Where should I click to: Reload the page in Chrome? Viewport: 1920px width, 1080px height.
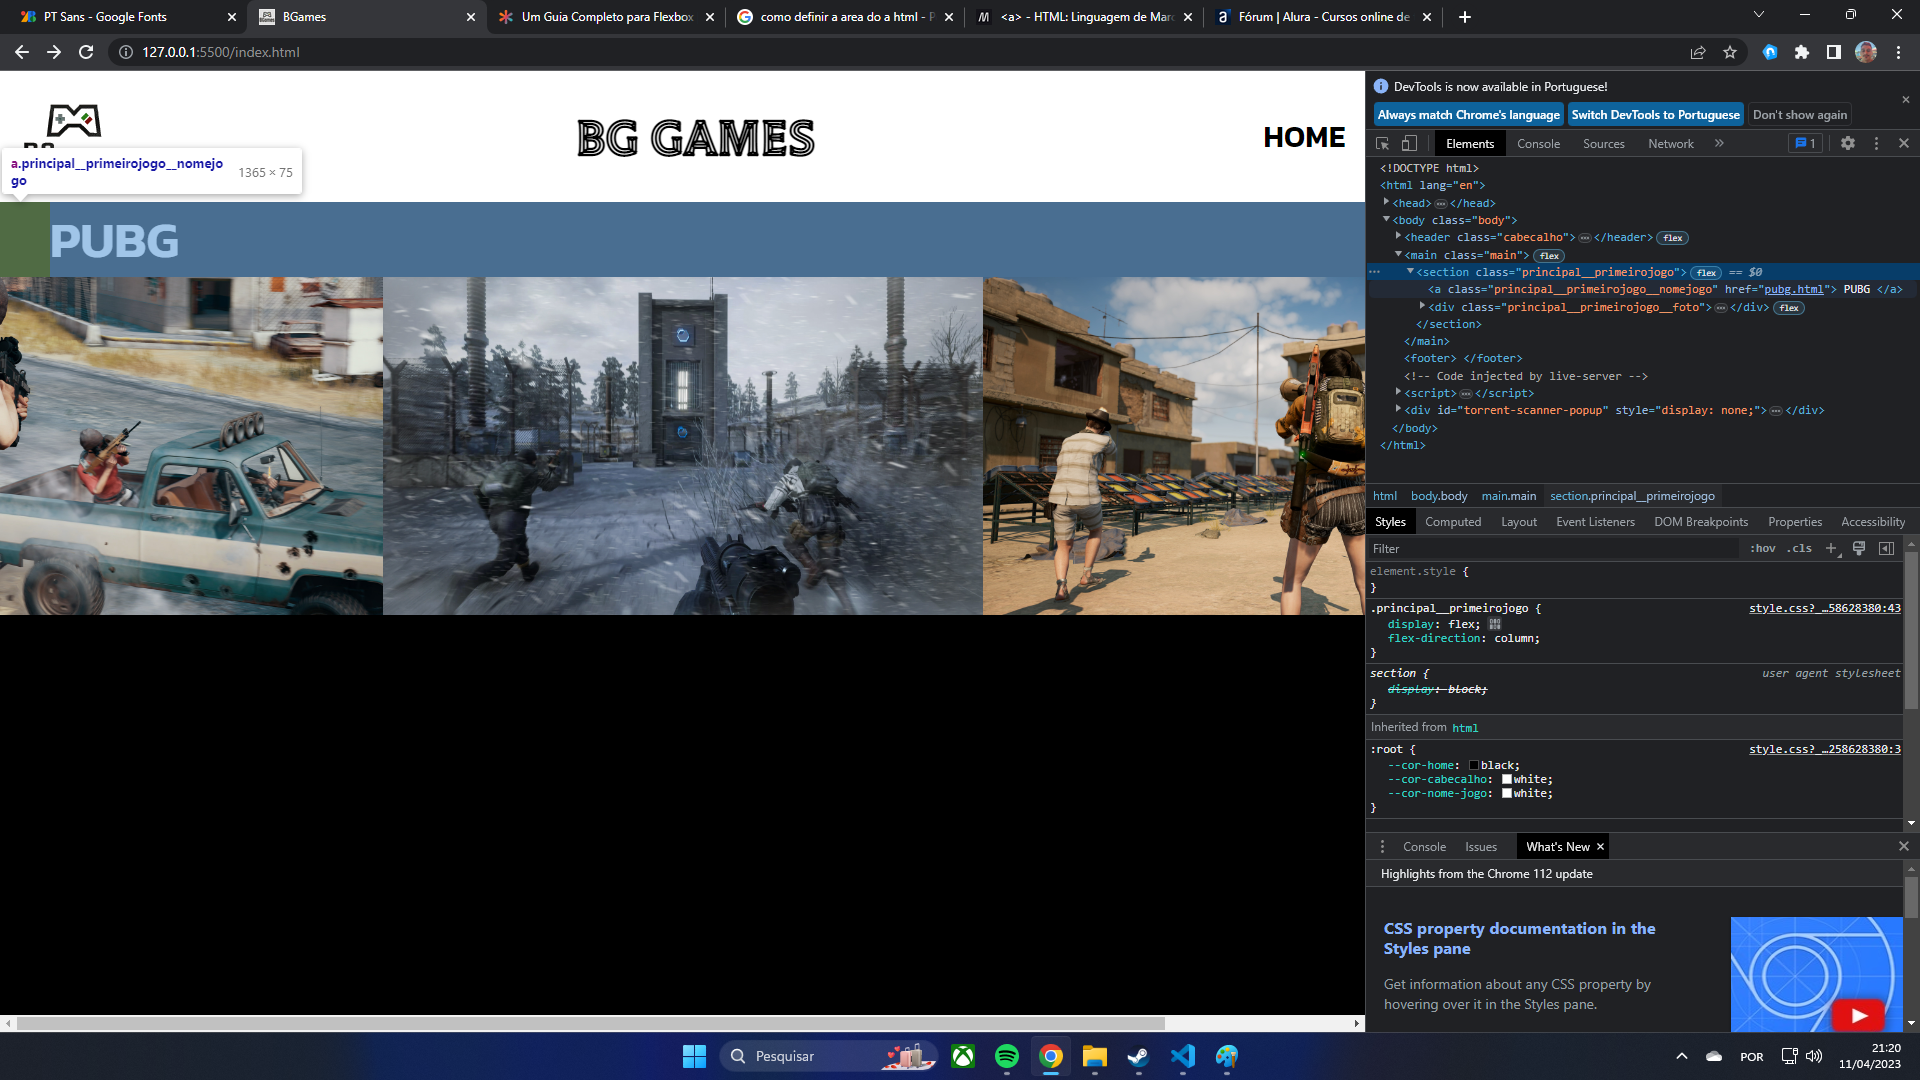tap(86, 52)
